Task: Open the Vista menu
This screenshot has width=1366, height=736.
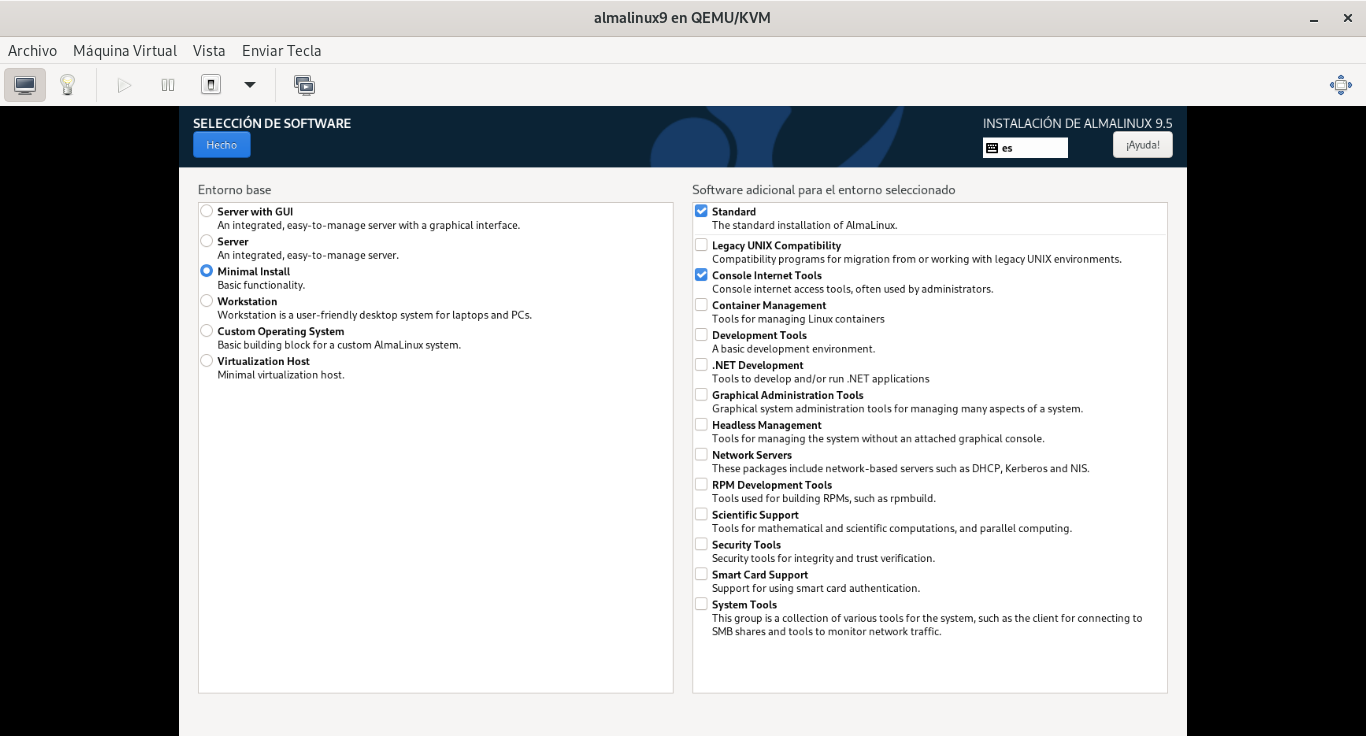Action: tap(209, 50)
